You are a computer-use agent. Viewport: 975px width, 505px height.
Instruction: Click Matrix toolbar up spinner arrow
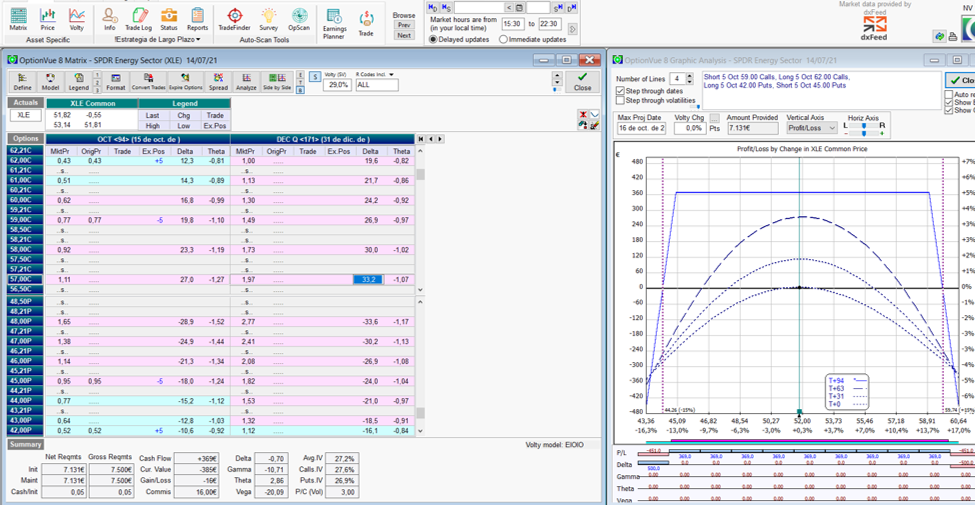pyautogui.click(x=557, y=77)
